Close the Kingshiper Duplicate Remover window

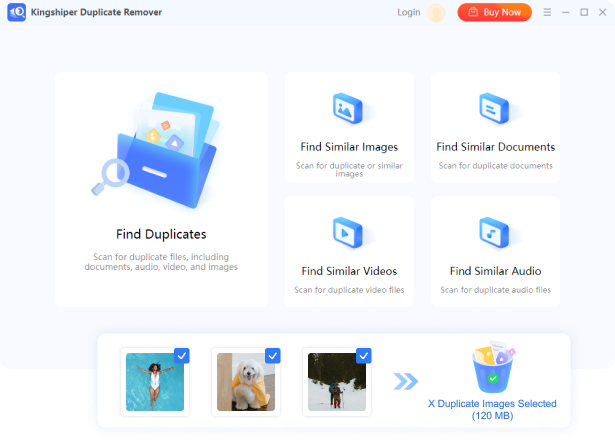602,13
